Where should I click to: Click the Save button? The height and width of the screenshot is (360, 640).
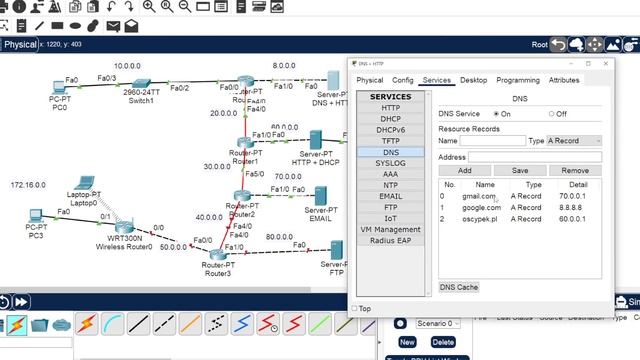[520, 171]
